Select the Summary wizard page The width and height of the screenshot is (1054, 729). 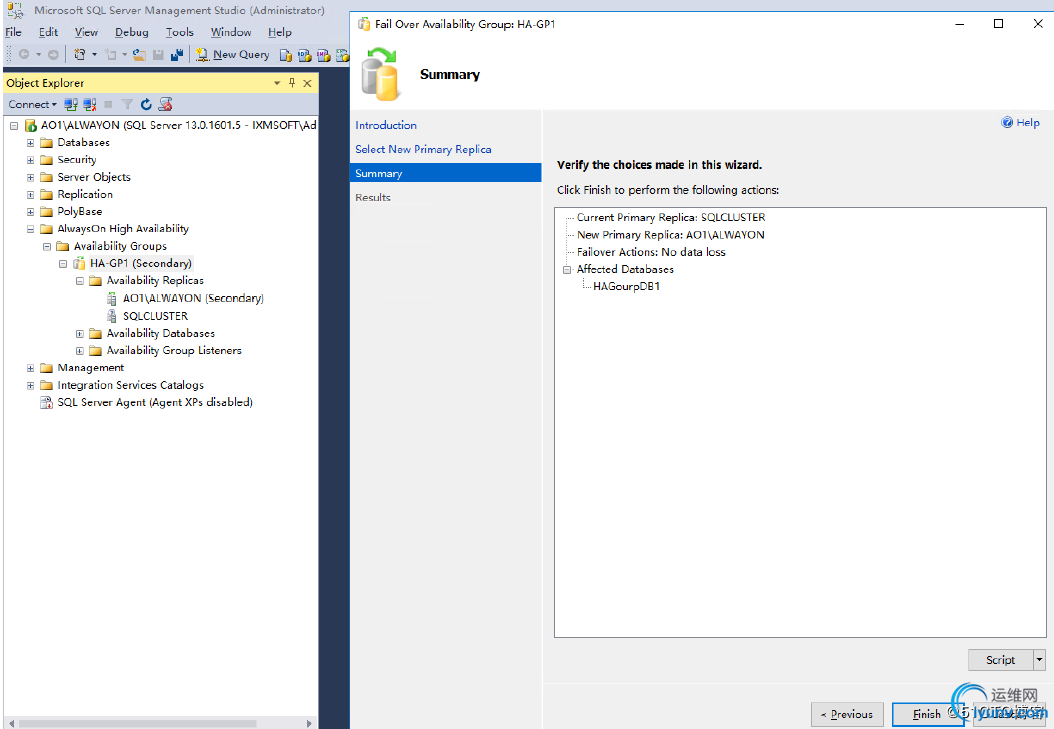446,173
